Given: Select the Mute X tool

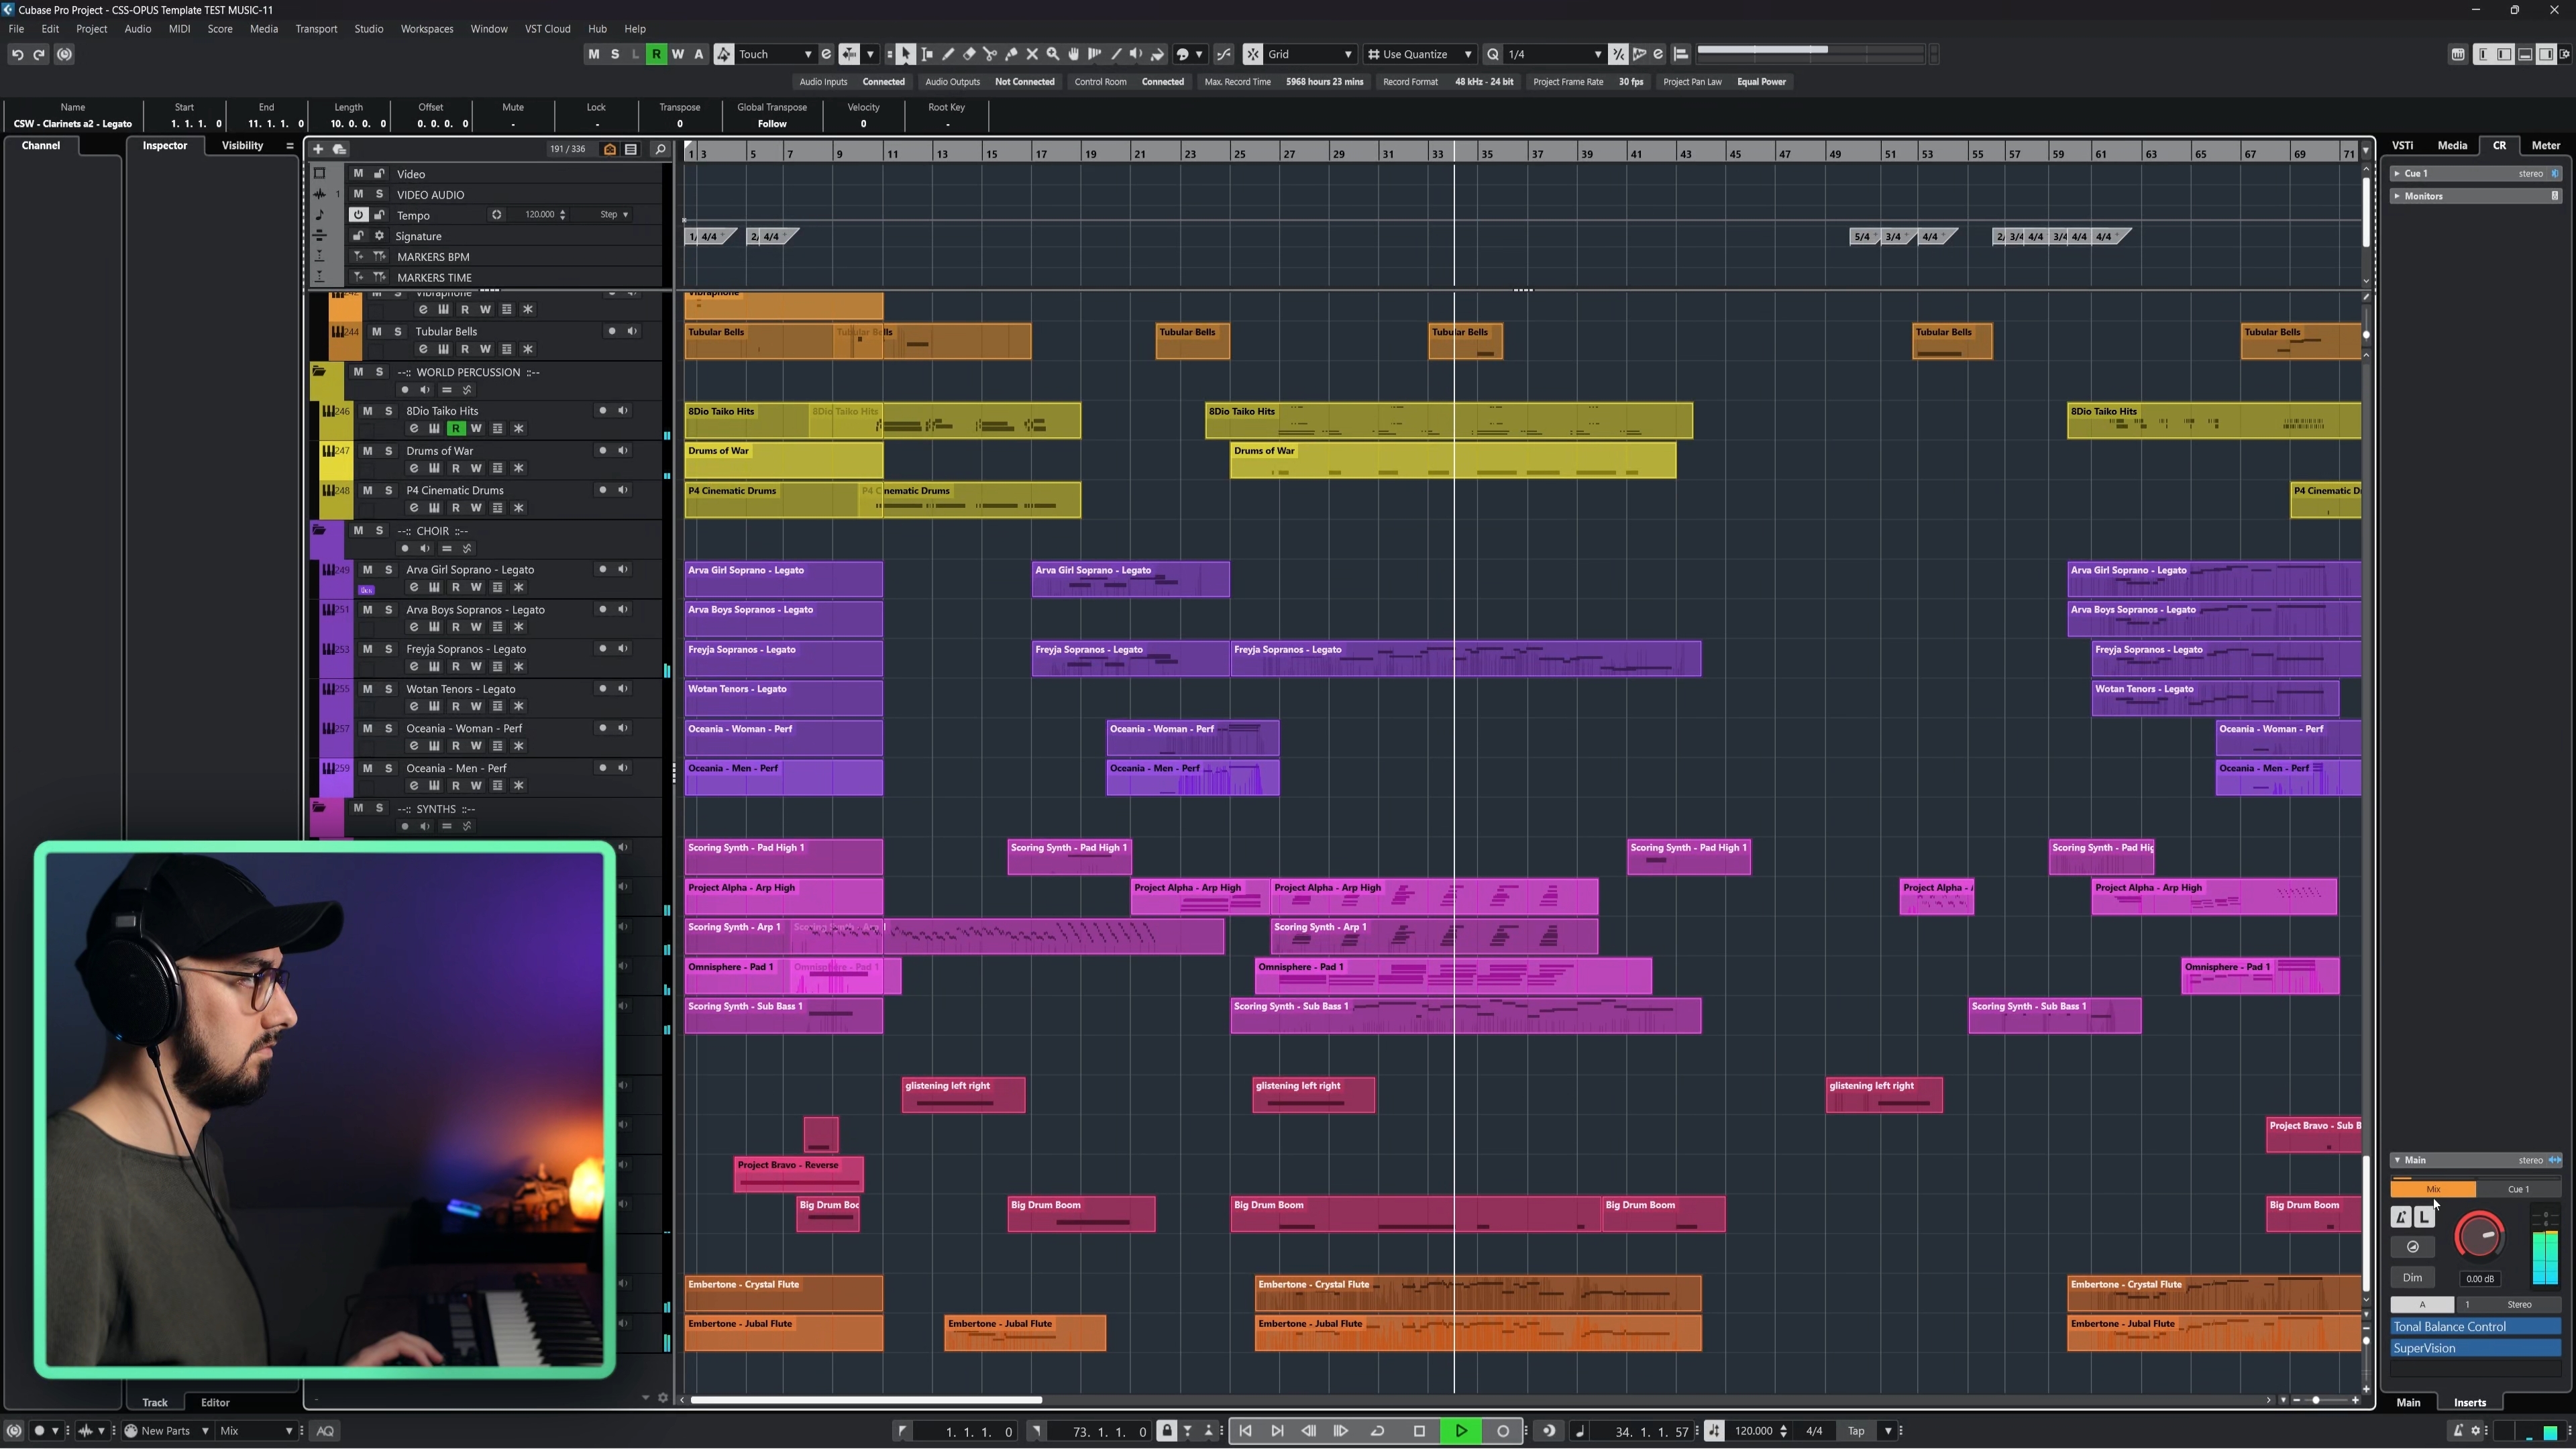Looking at the screenshot, I should [1032, 54].
